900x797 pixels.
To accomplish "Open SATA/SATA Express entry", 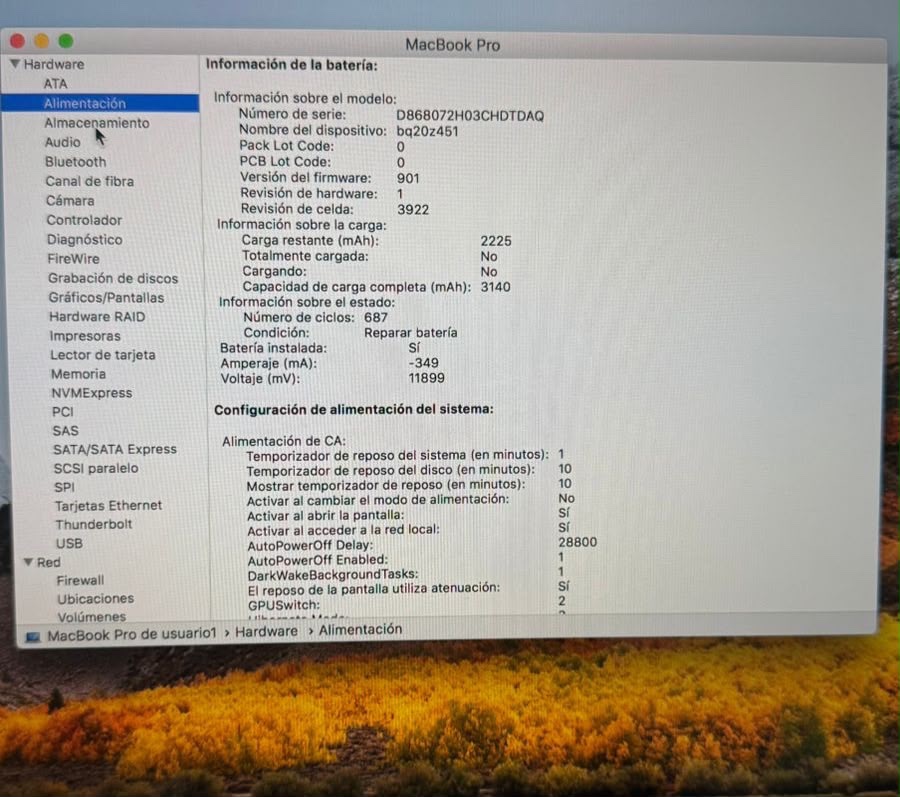I will (x=115, y=449).
